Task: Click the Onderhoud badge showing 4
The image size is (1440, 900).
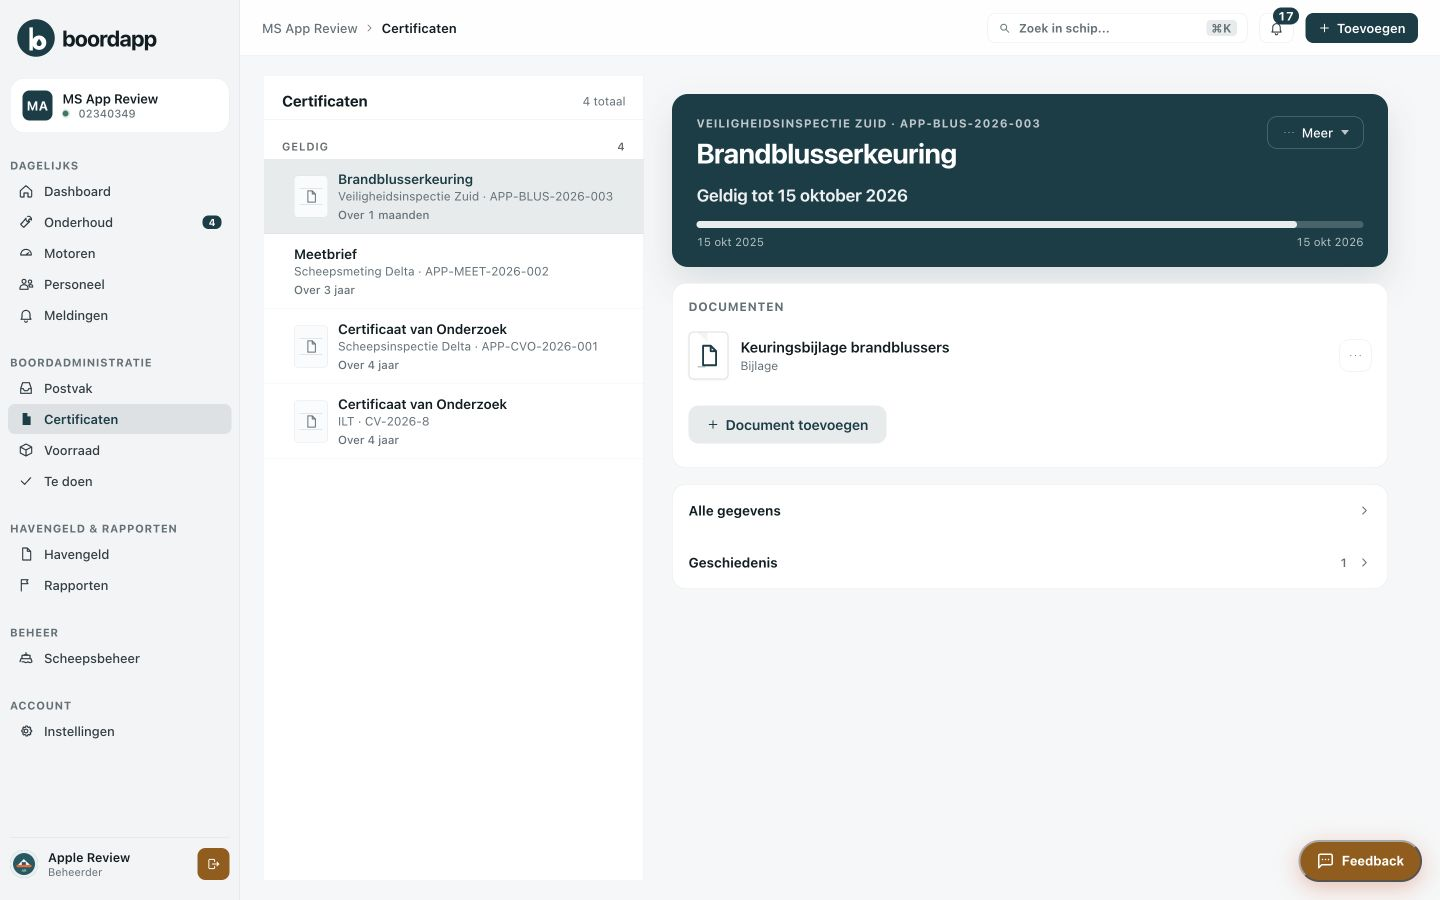Action: point(212,223)
